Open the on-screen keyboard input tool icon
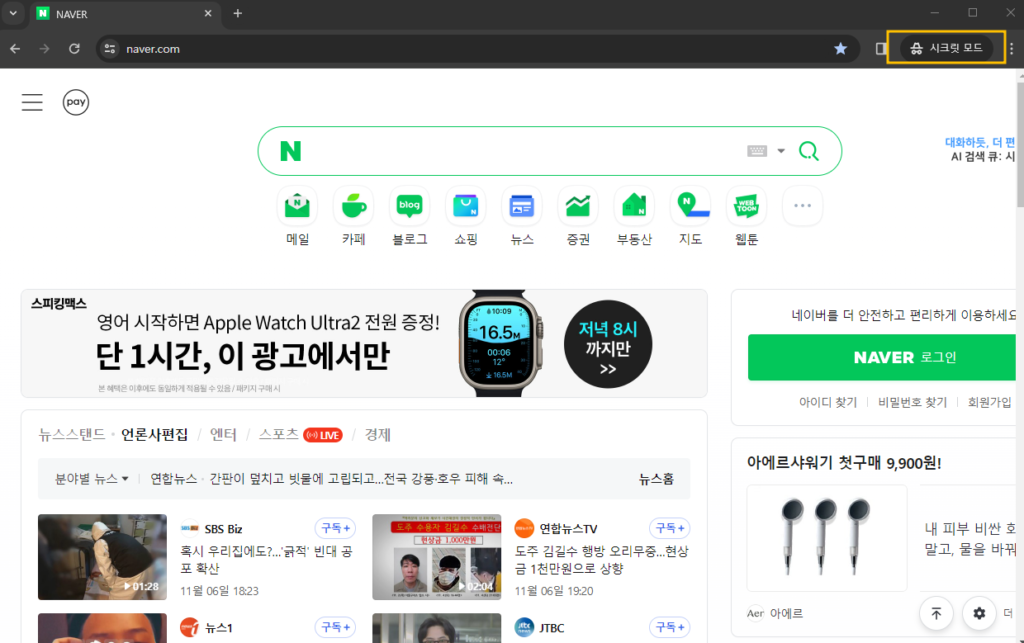Image resolution: width=1024 pixels, height=643 pixels. 757,151
